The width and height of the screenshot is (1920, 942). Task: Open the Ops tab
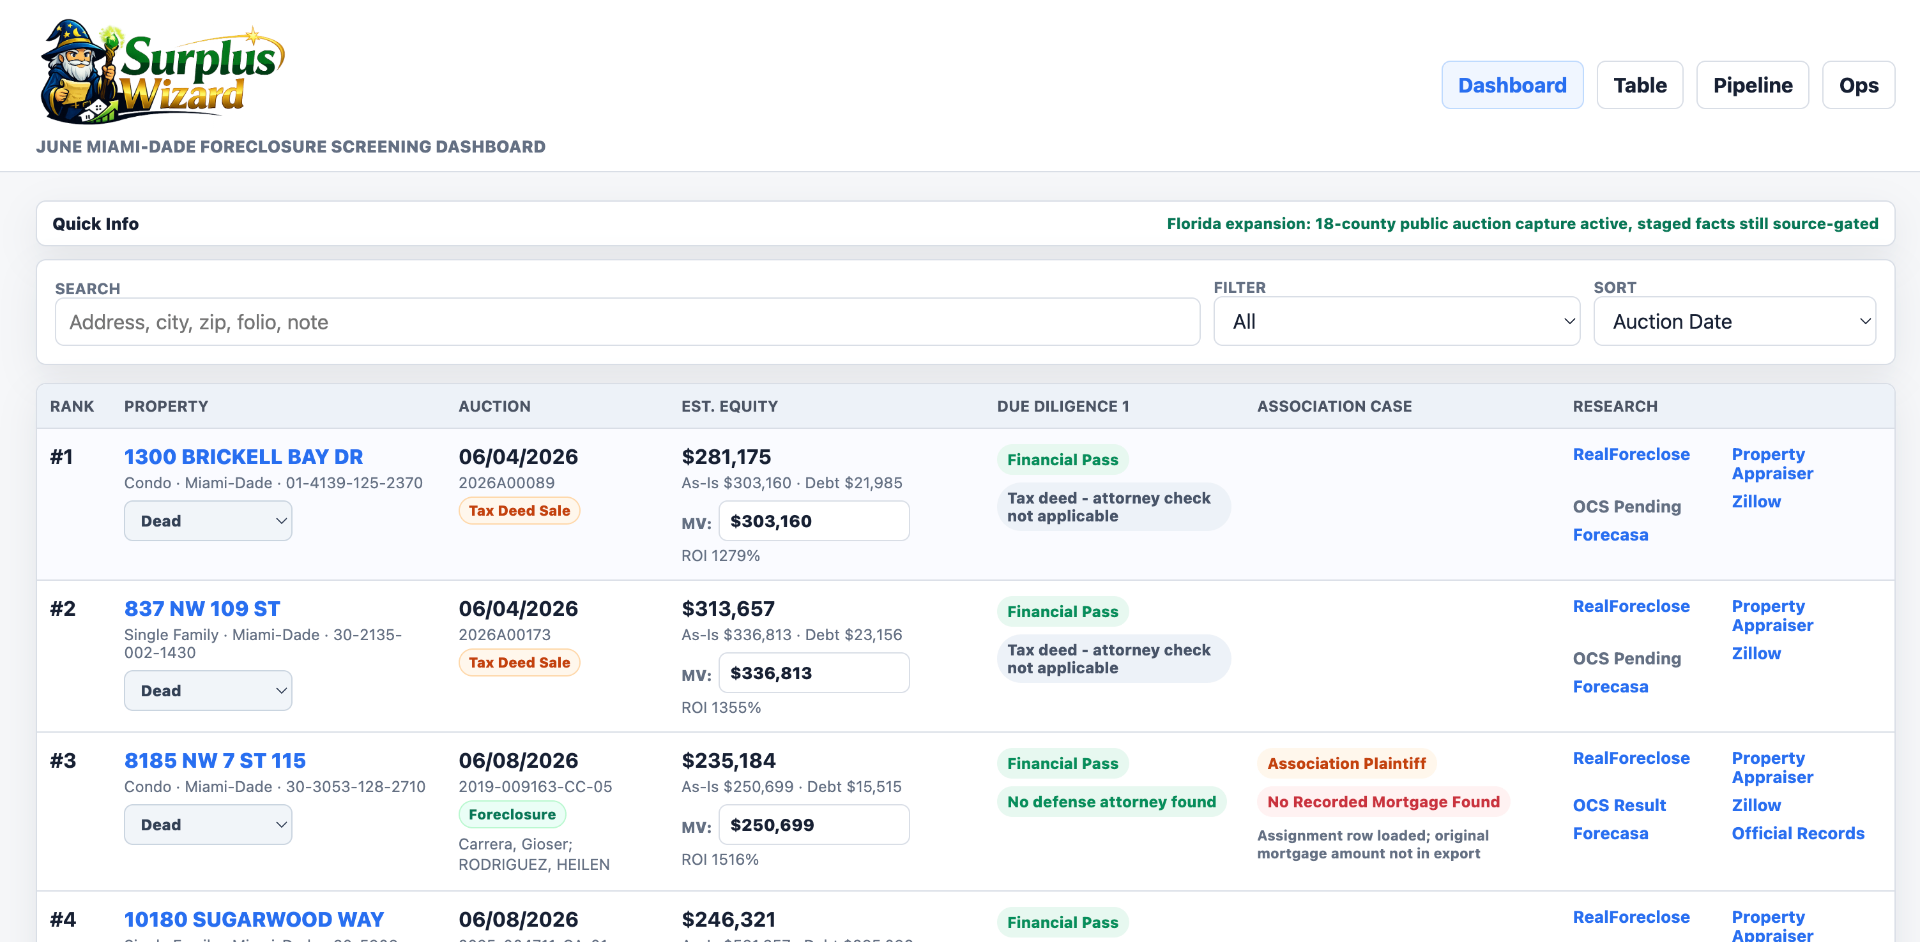(x=1858, y=85)
